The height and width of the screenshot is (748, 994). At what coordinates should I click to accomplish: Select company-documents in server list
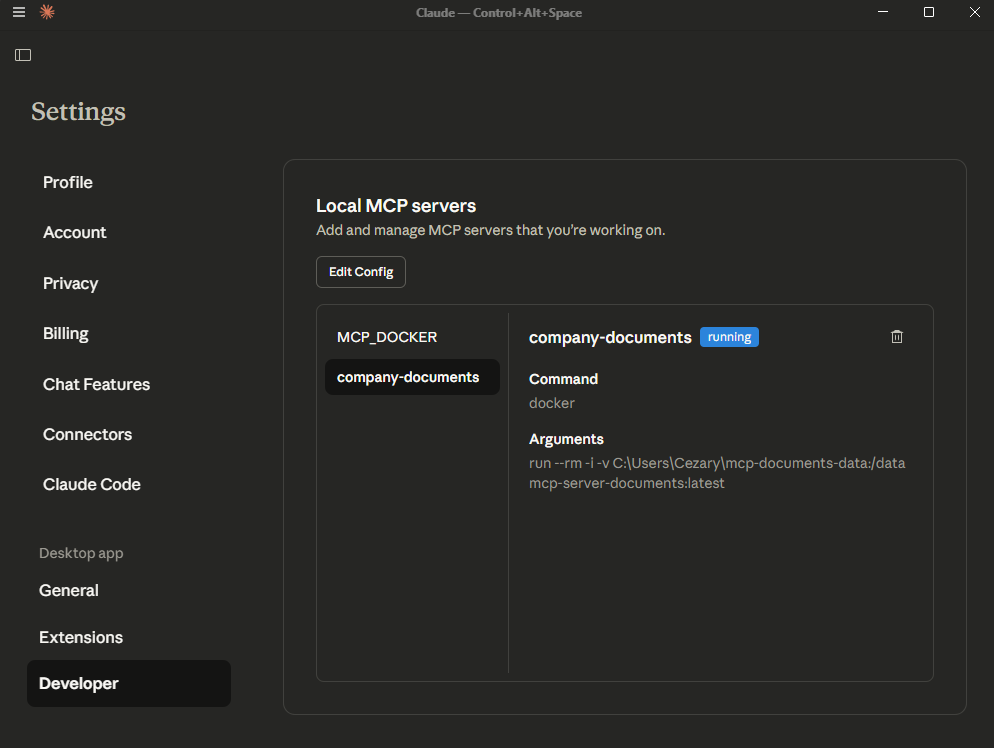(x=412, y=377)
